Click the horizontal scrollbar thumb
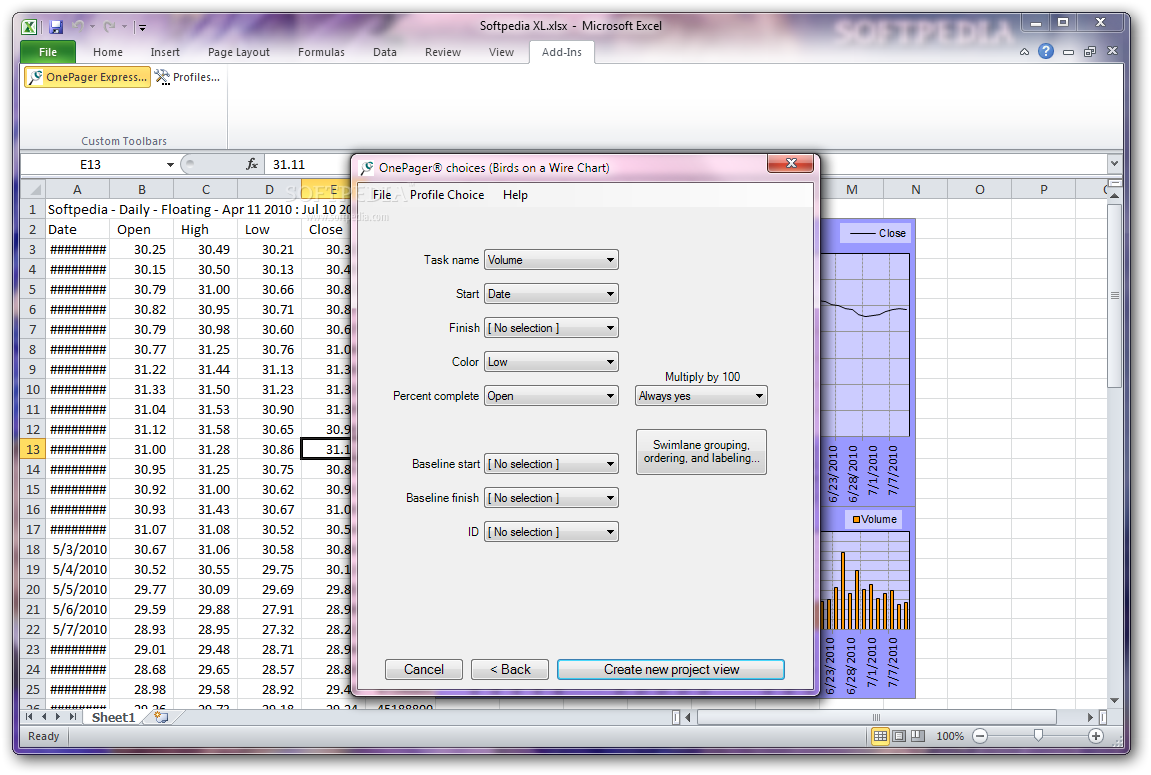1151x775 pixels. (876, 717)
